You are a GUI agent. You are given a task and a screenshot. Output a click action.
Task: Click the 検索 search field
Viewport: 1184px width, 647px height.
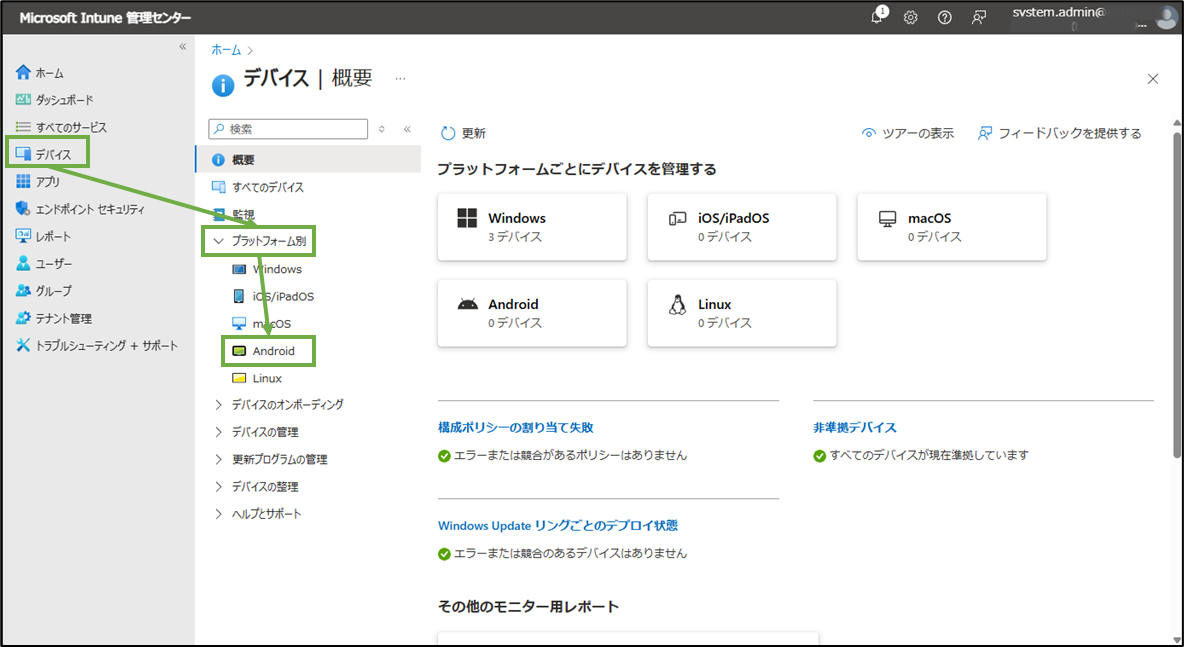288,129
